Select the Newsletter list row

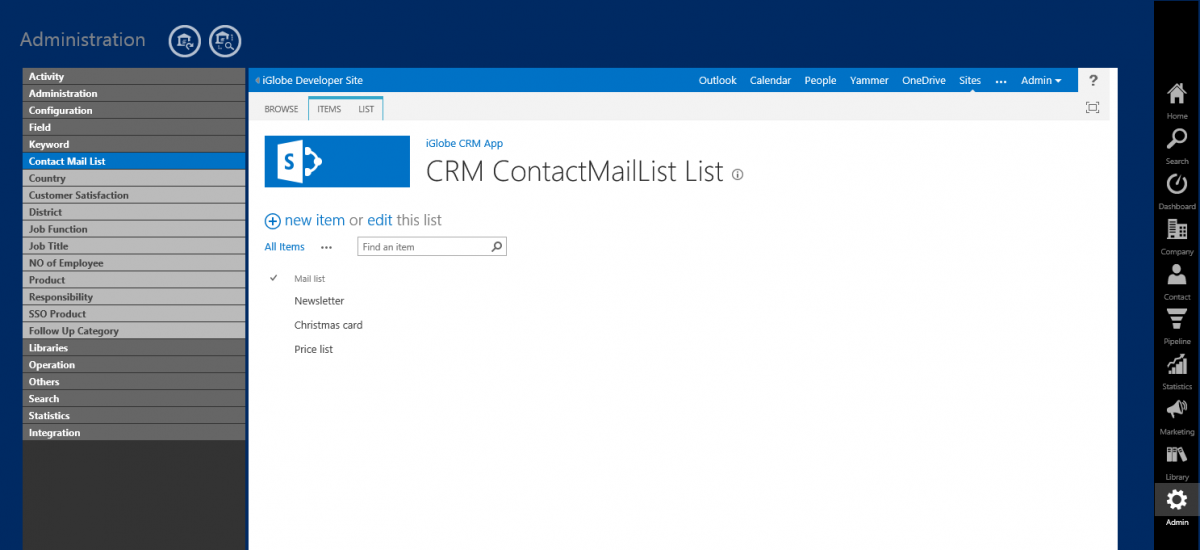319,301
